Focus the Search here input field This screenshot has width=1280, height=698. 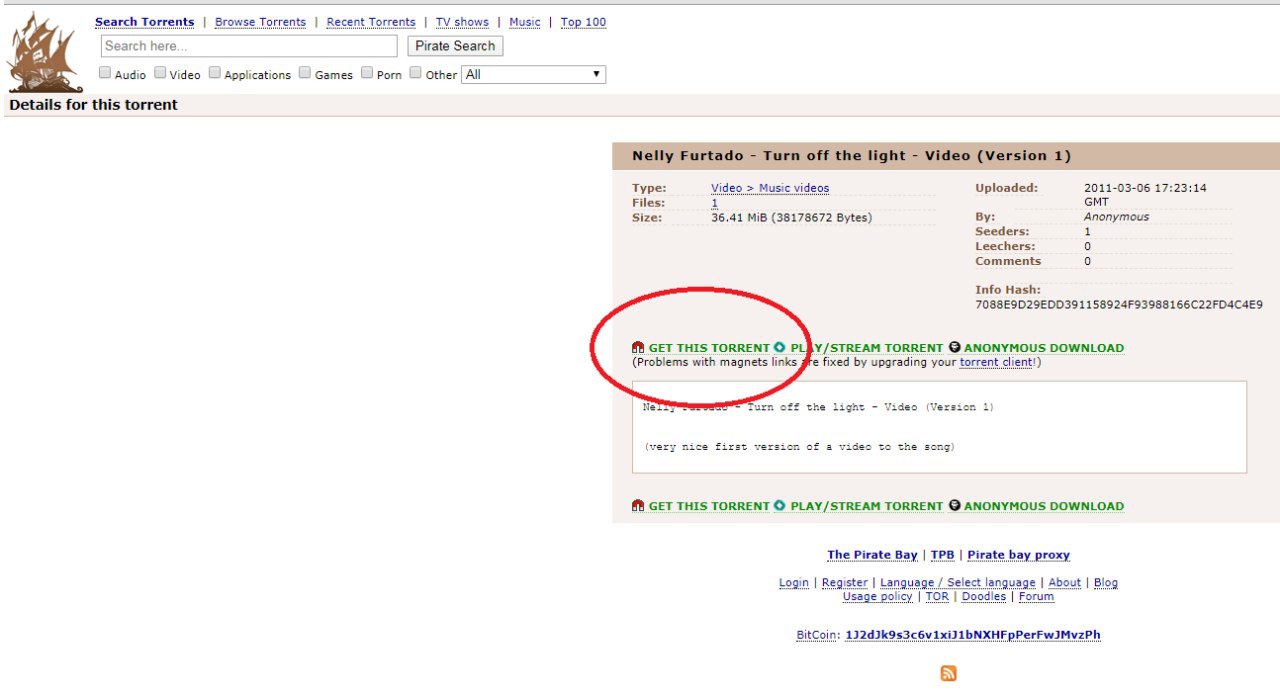(249, 46)
